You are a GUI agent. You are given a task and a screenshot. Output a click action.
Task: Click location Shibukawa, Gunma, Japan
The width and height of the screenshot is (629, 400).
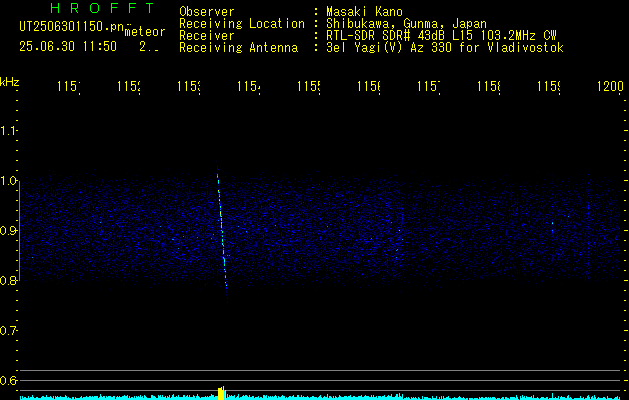(406, 24)
